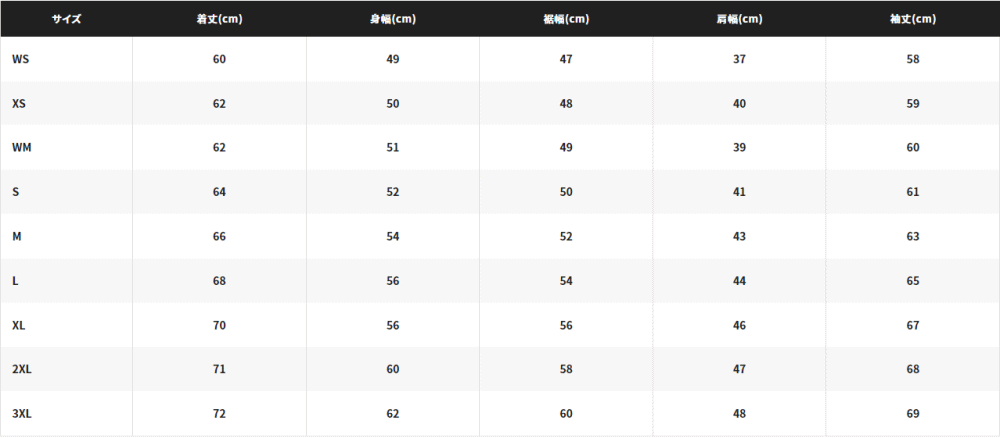Click the 3XL sleeve length value 69
This screenshot has height=438, width=1000.
tap(913, 414)
